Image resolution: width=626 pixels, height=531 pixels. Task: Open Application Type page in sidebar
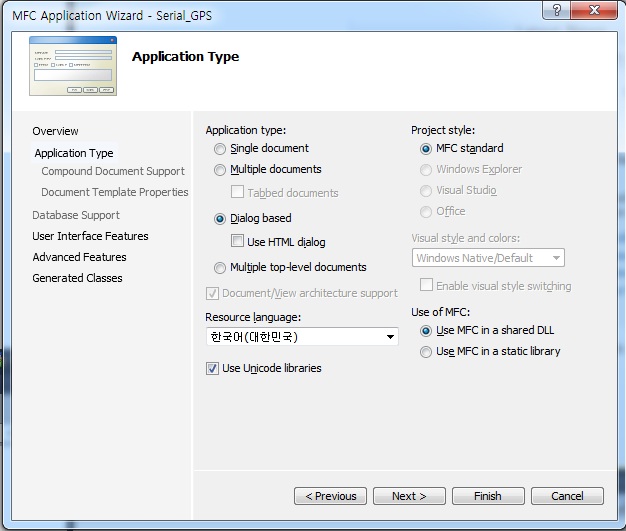coord(74,153)
